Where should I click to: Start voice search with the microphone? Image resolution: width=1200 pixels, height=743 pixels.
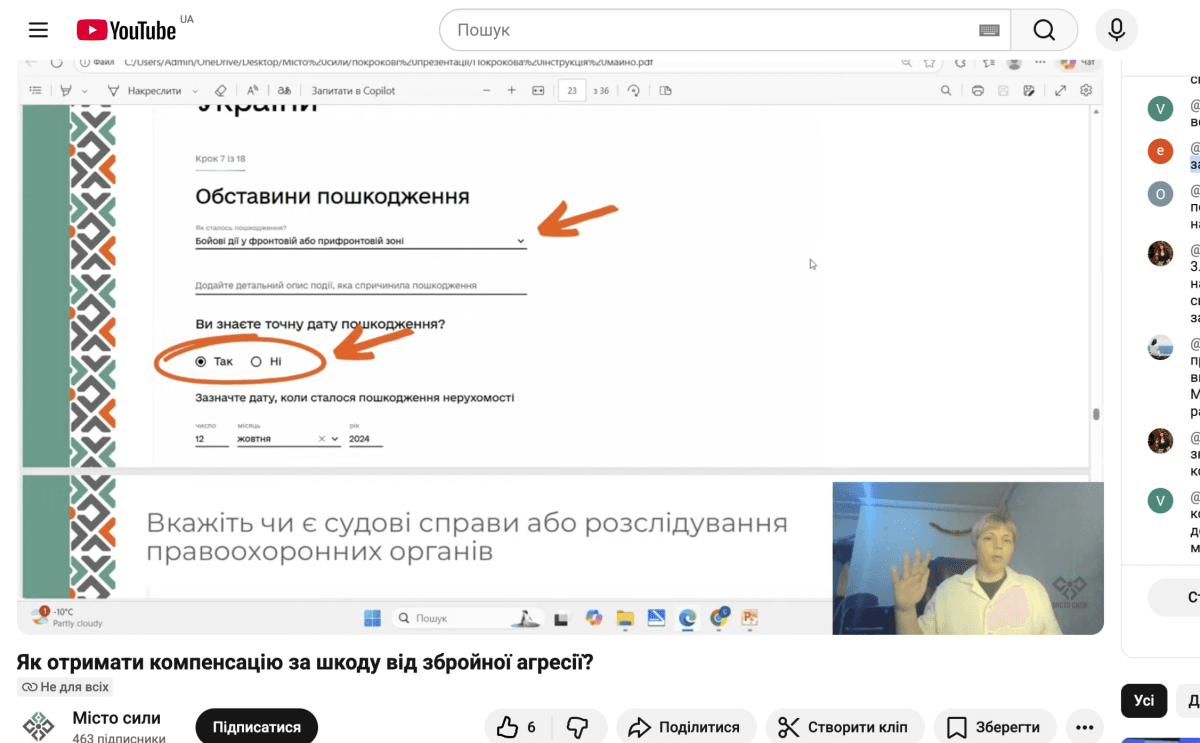[1116, 30]
